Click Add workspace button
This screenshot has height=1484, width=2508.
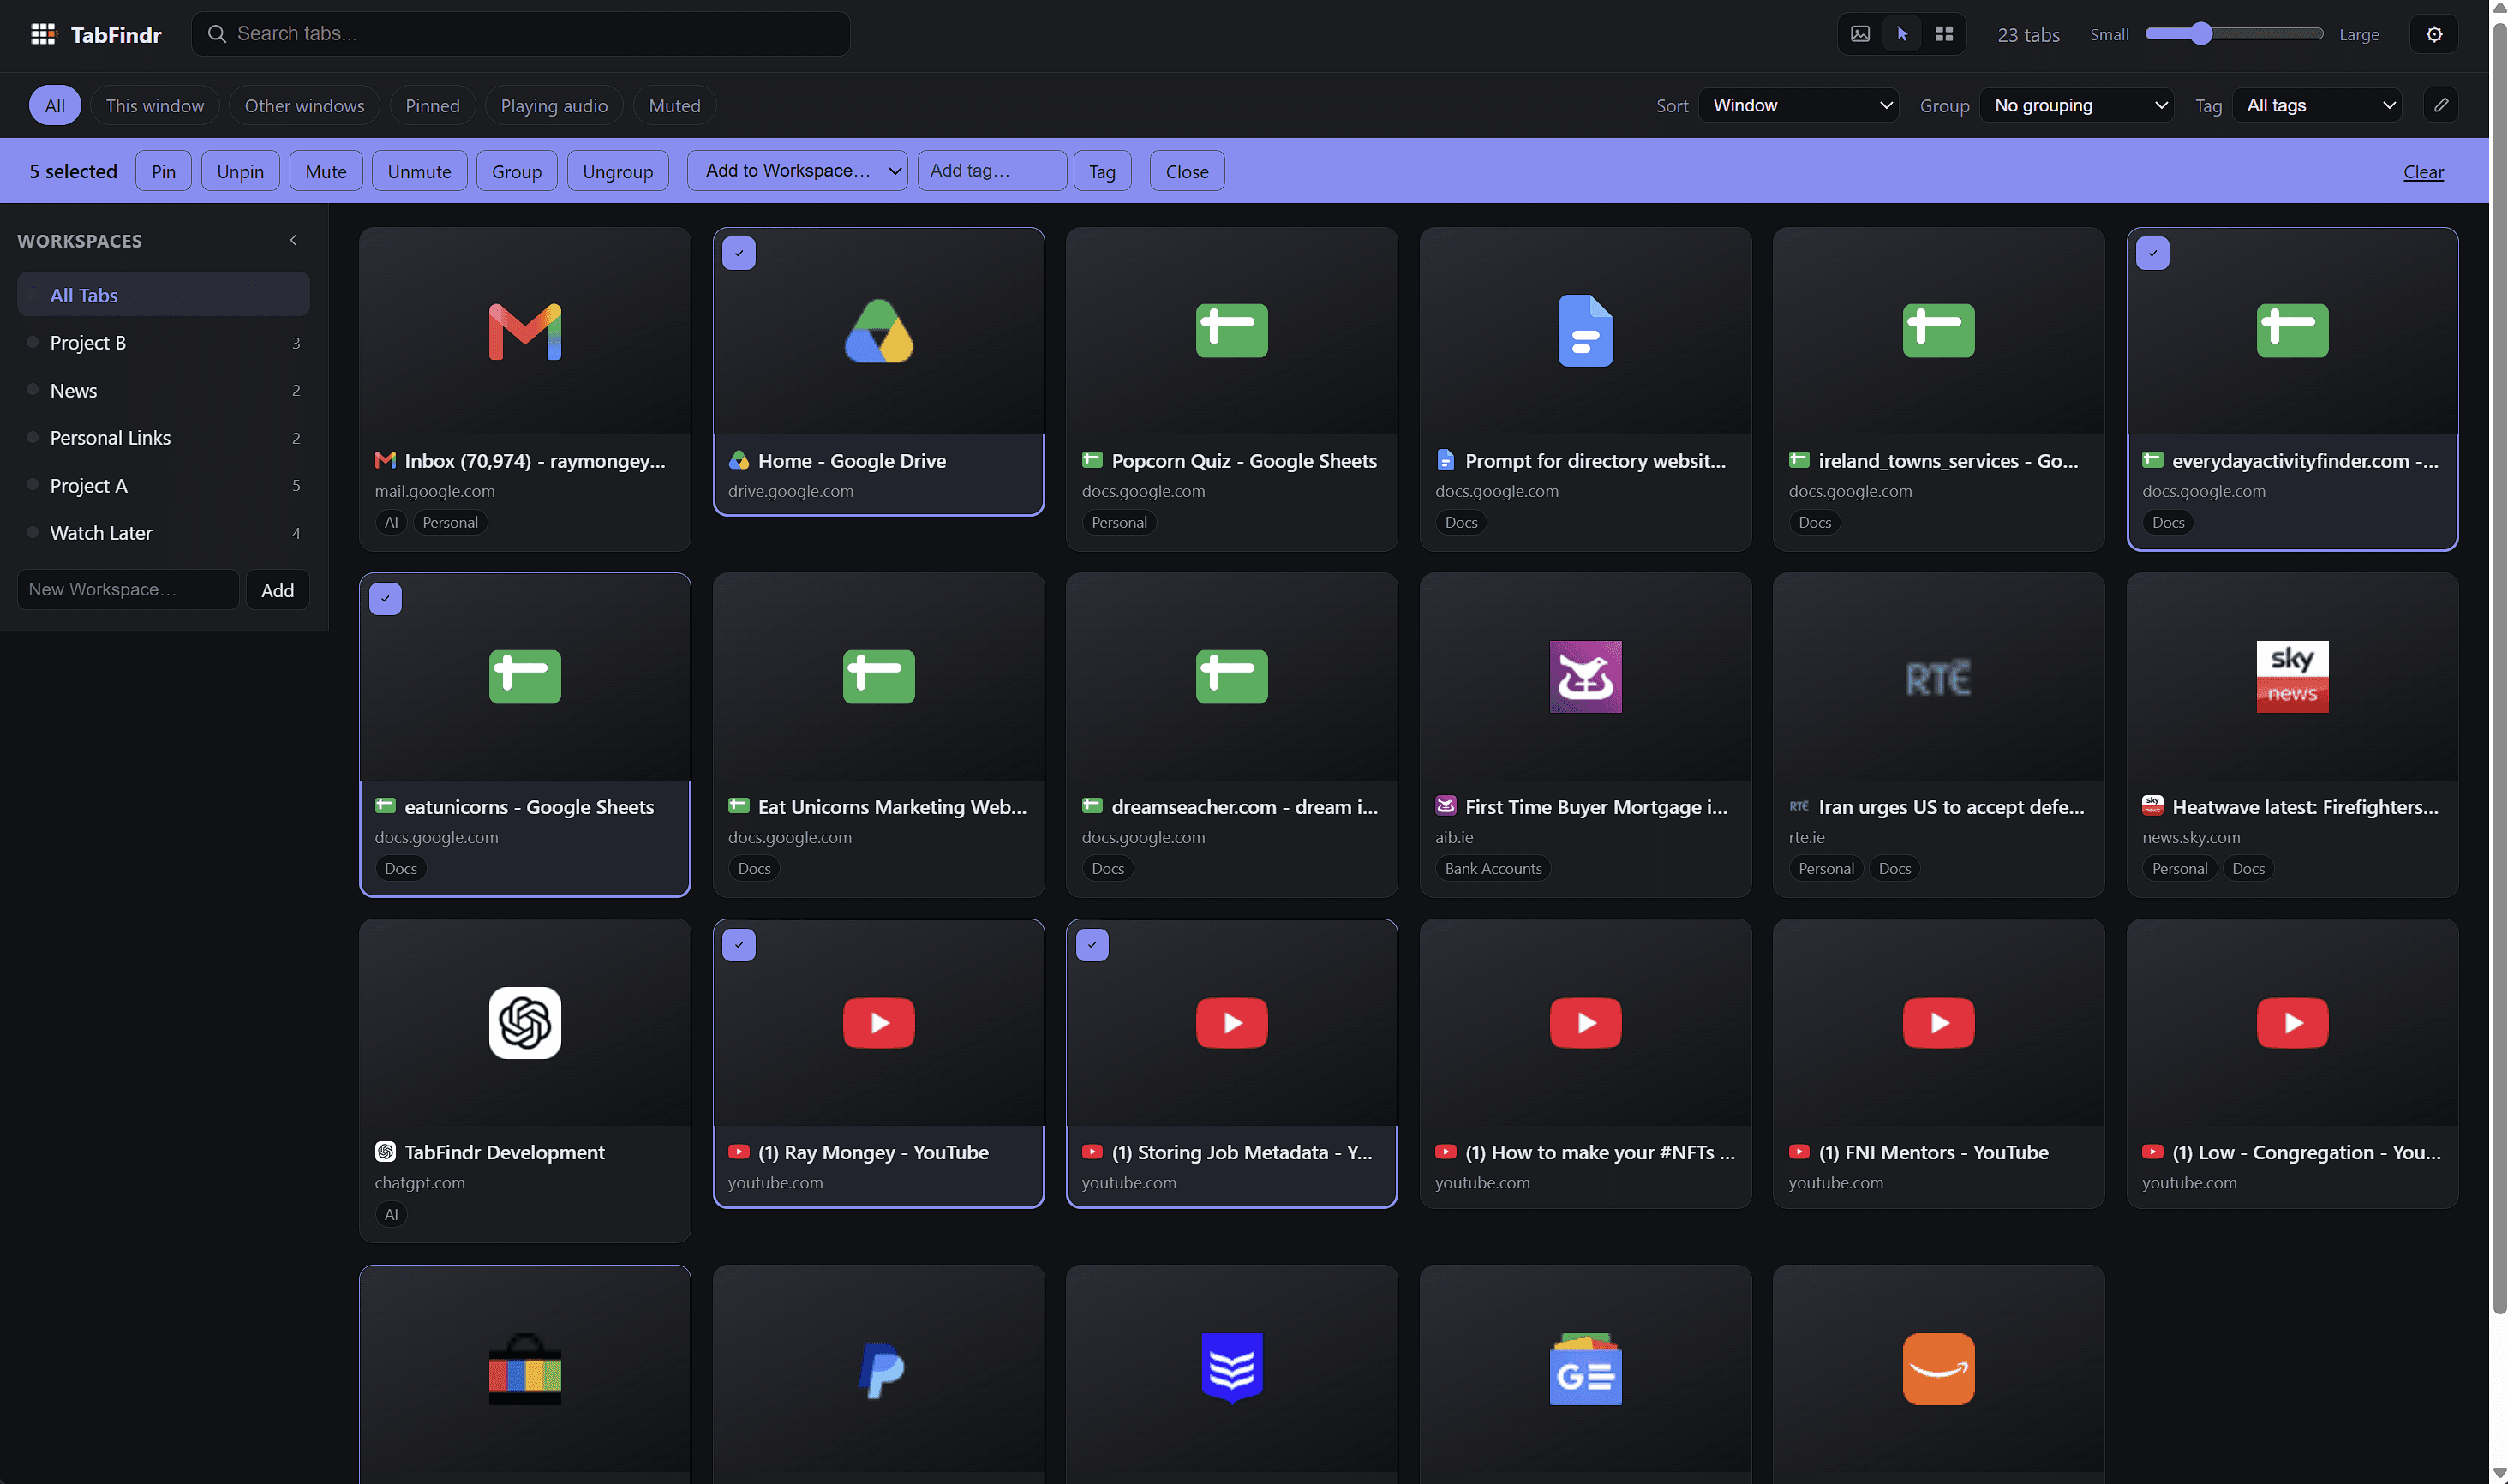pos(277,590)
